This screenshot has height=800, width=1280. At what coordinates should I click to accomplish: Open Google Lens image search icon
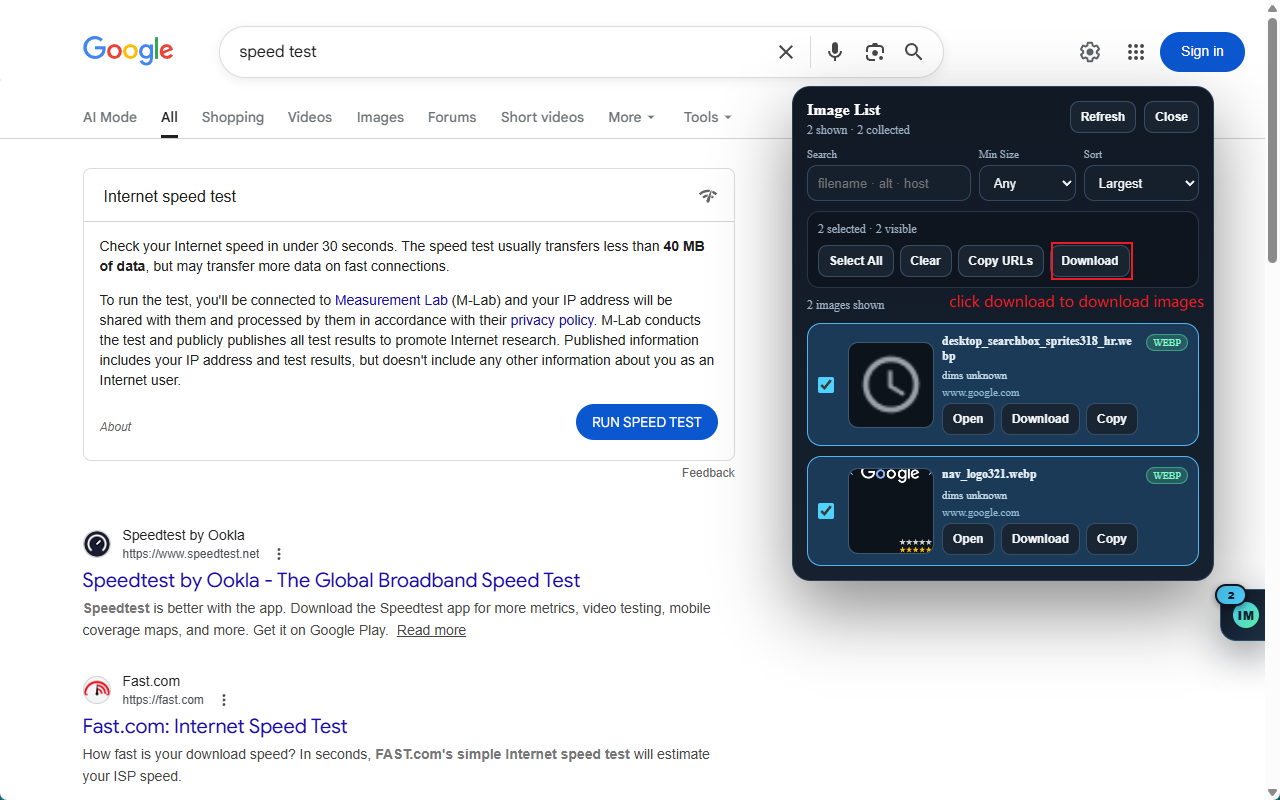coord(875,52)
